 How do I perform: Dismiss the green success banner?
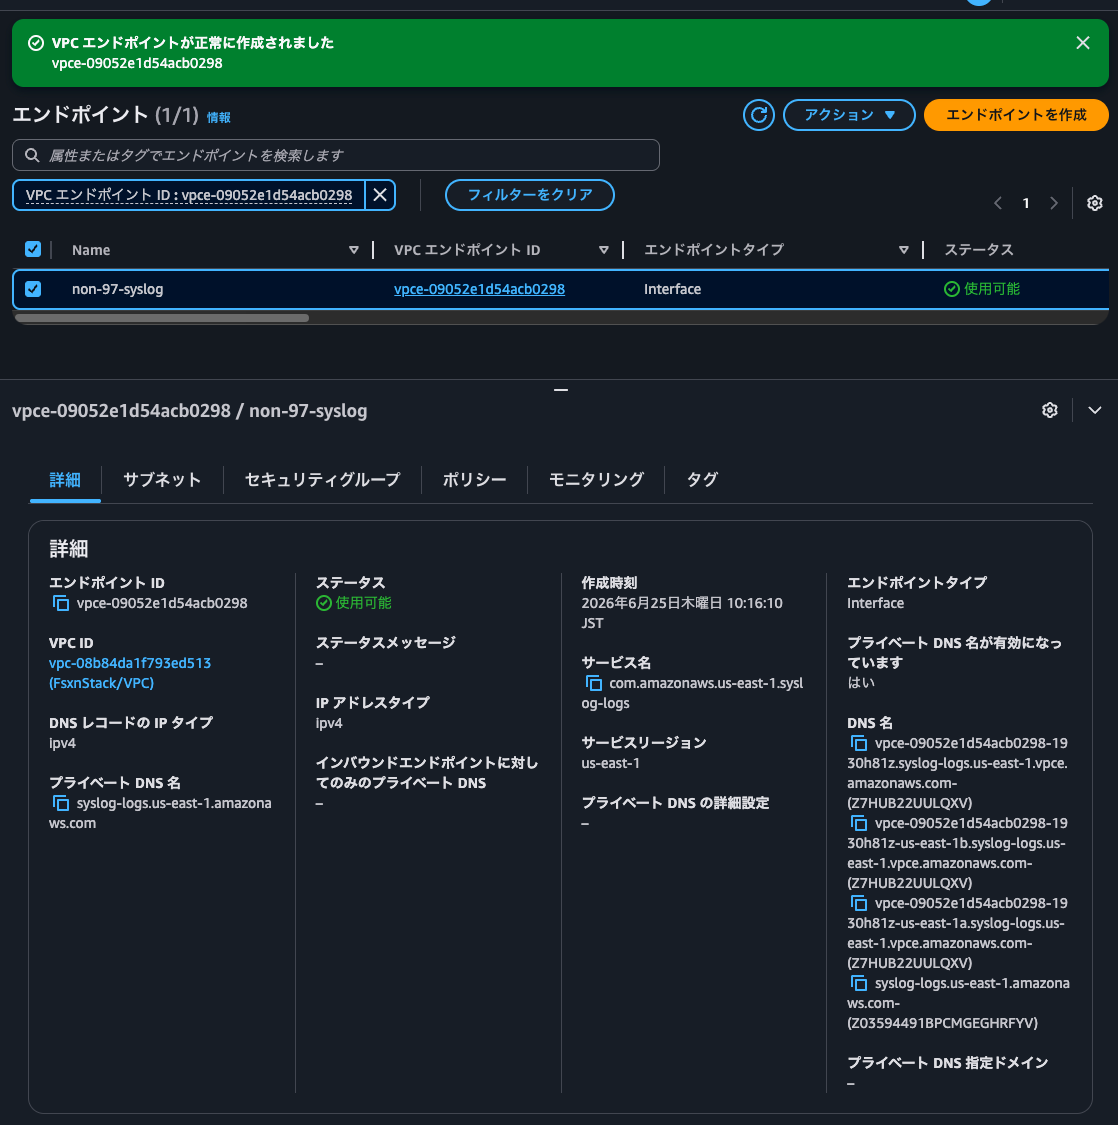[x=1082, y=43]
